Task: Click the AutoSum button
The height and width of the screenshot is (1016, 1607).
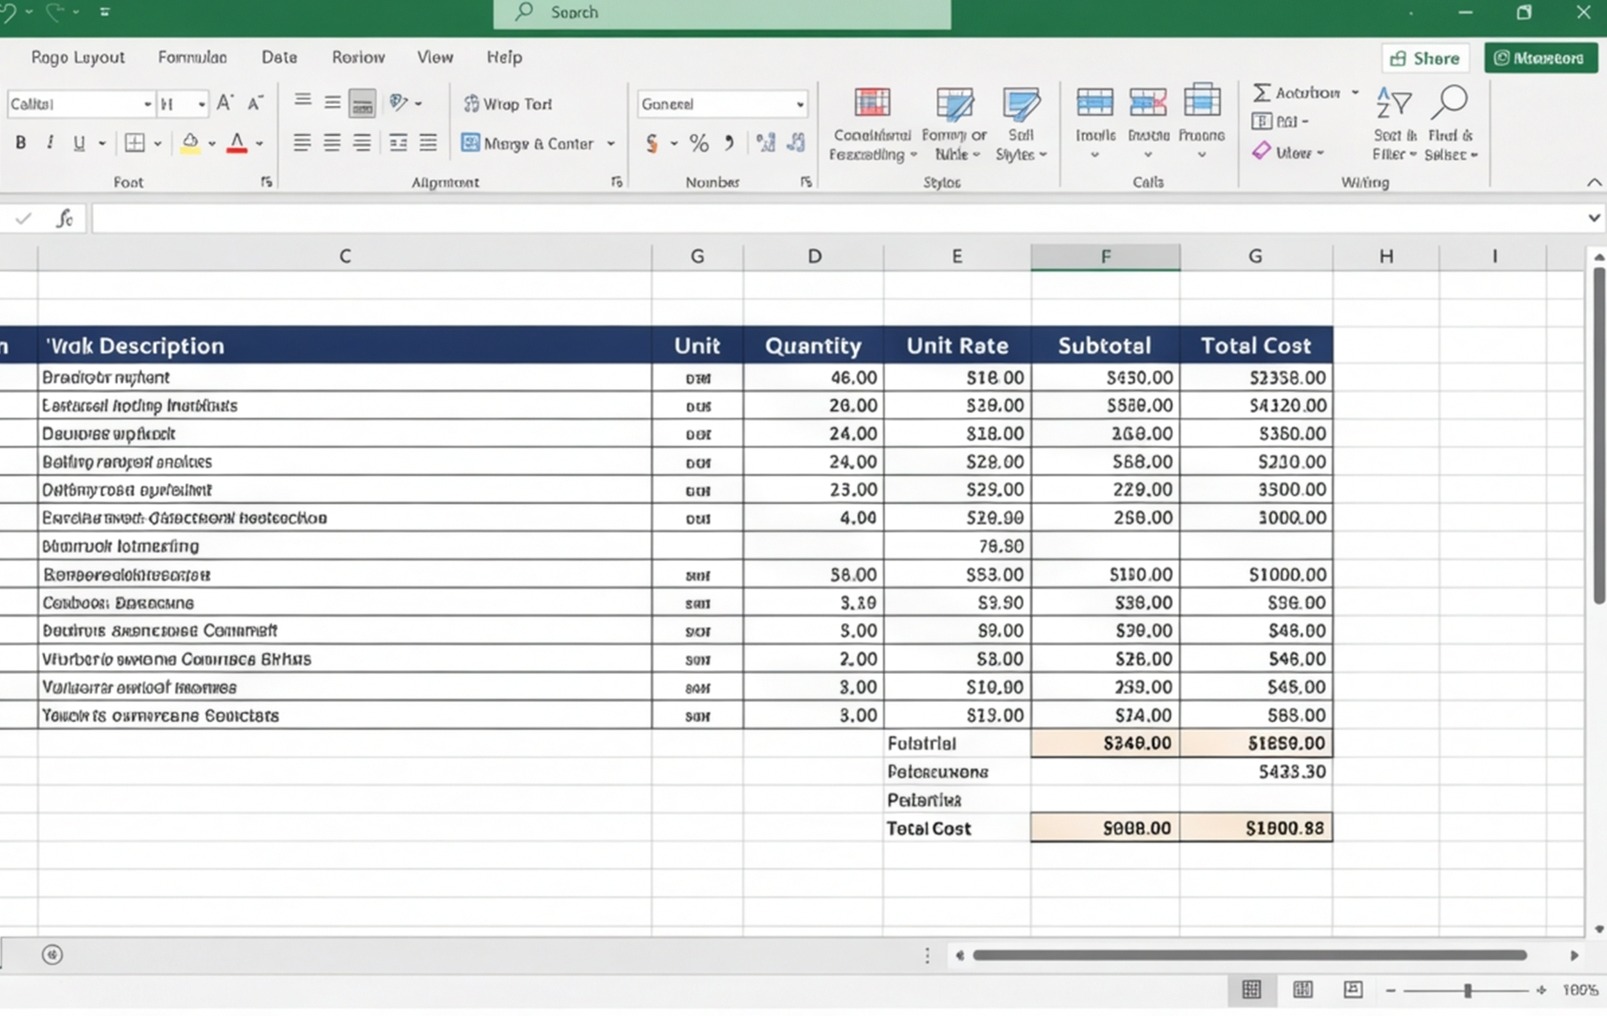Action: point(1296,92)
